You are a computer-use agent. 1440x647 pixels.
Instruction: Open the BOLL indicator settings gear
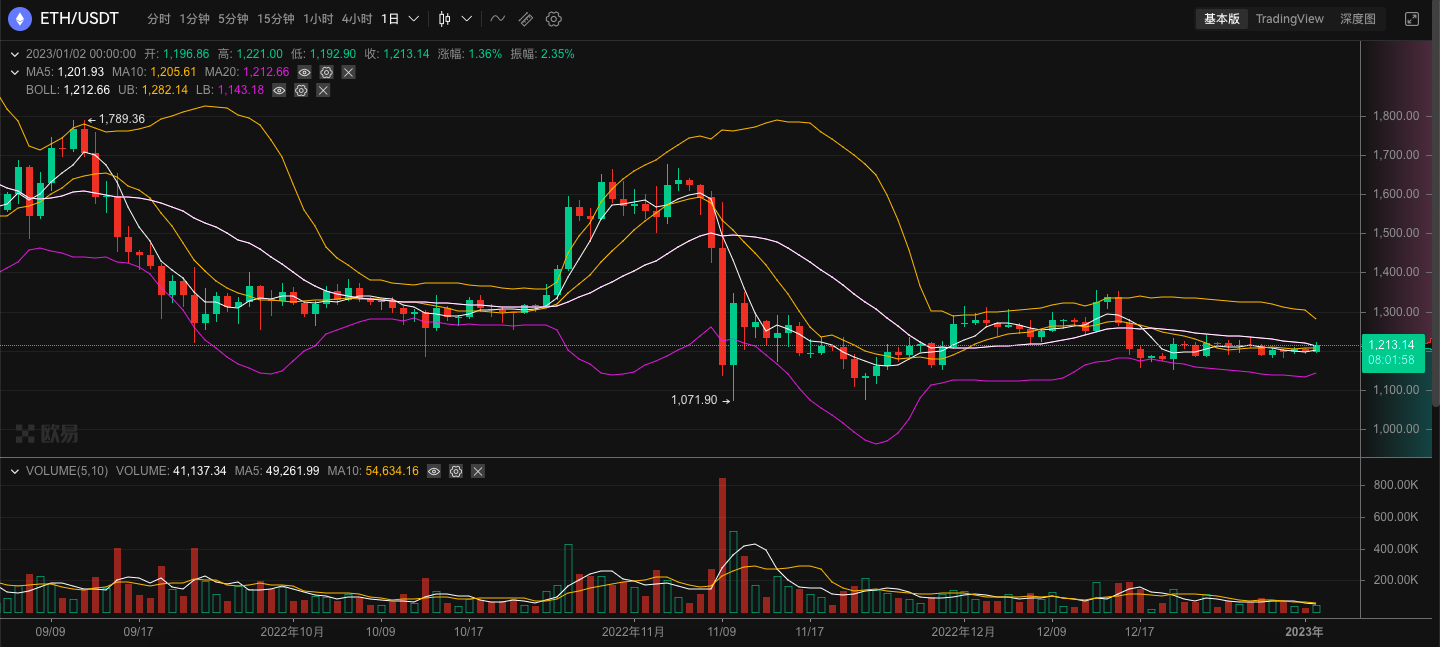[301, 90]
